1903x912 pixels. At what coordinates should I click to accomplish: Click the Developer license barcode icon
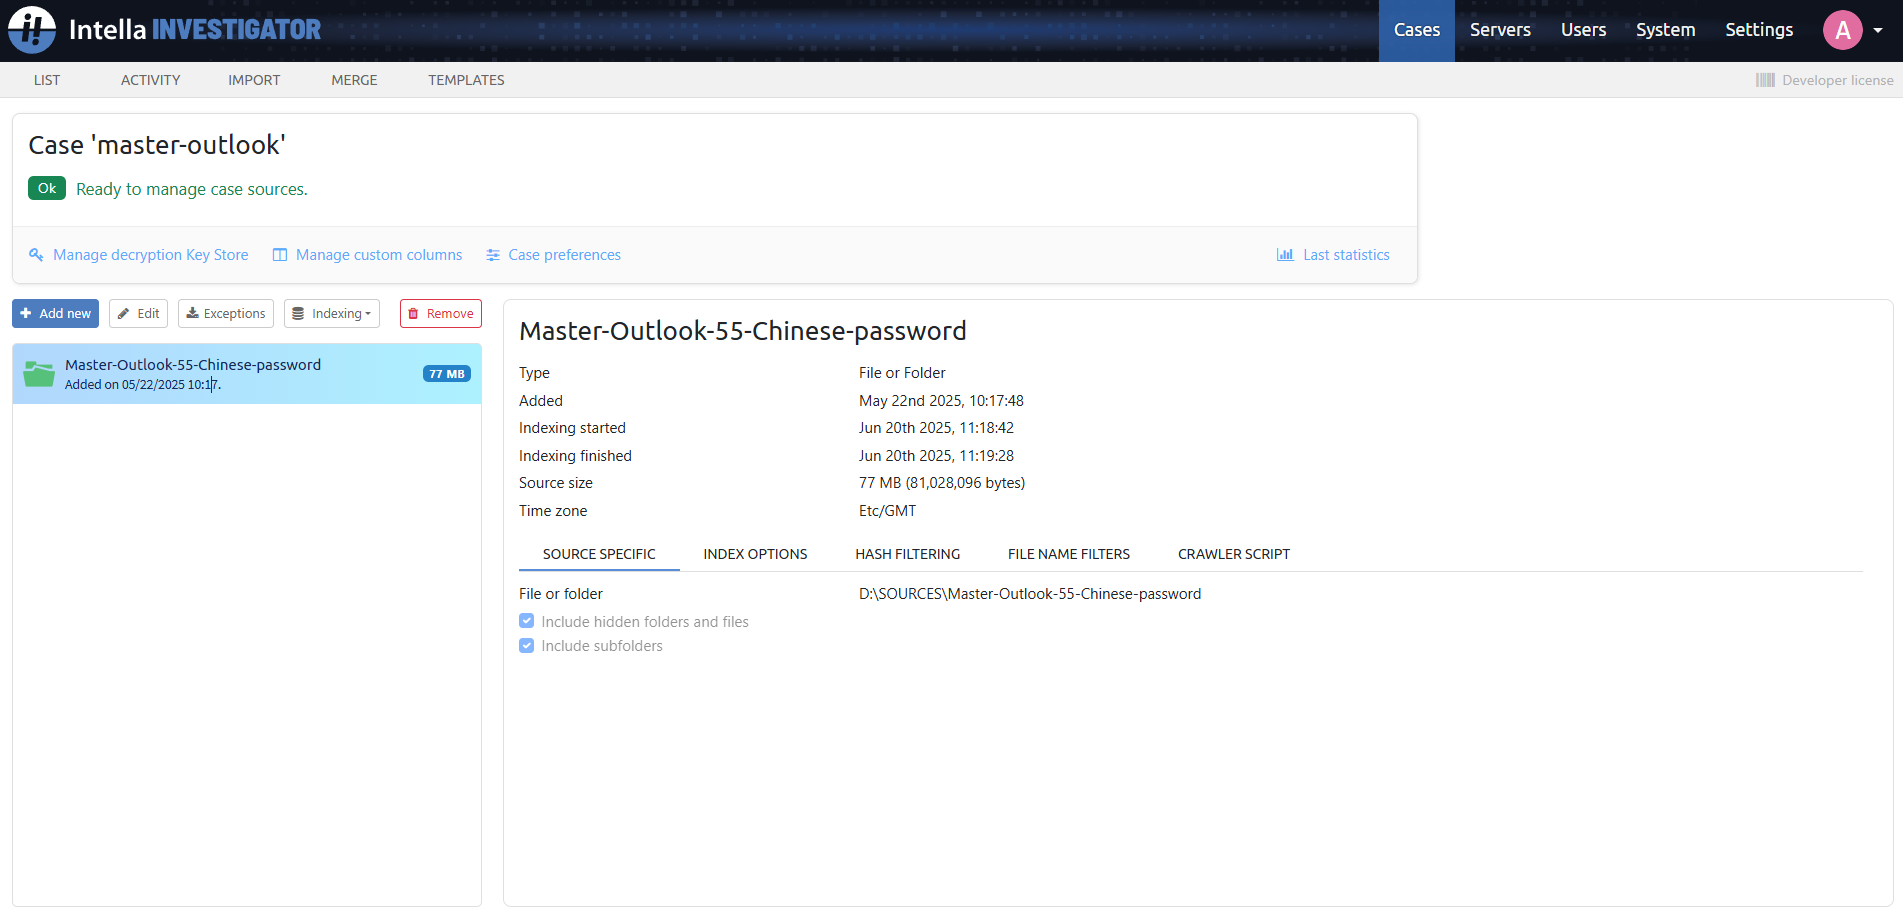pos(1766,80)
